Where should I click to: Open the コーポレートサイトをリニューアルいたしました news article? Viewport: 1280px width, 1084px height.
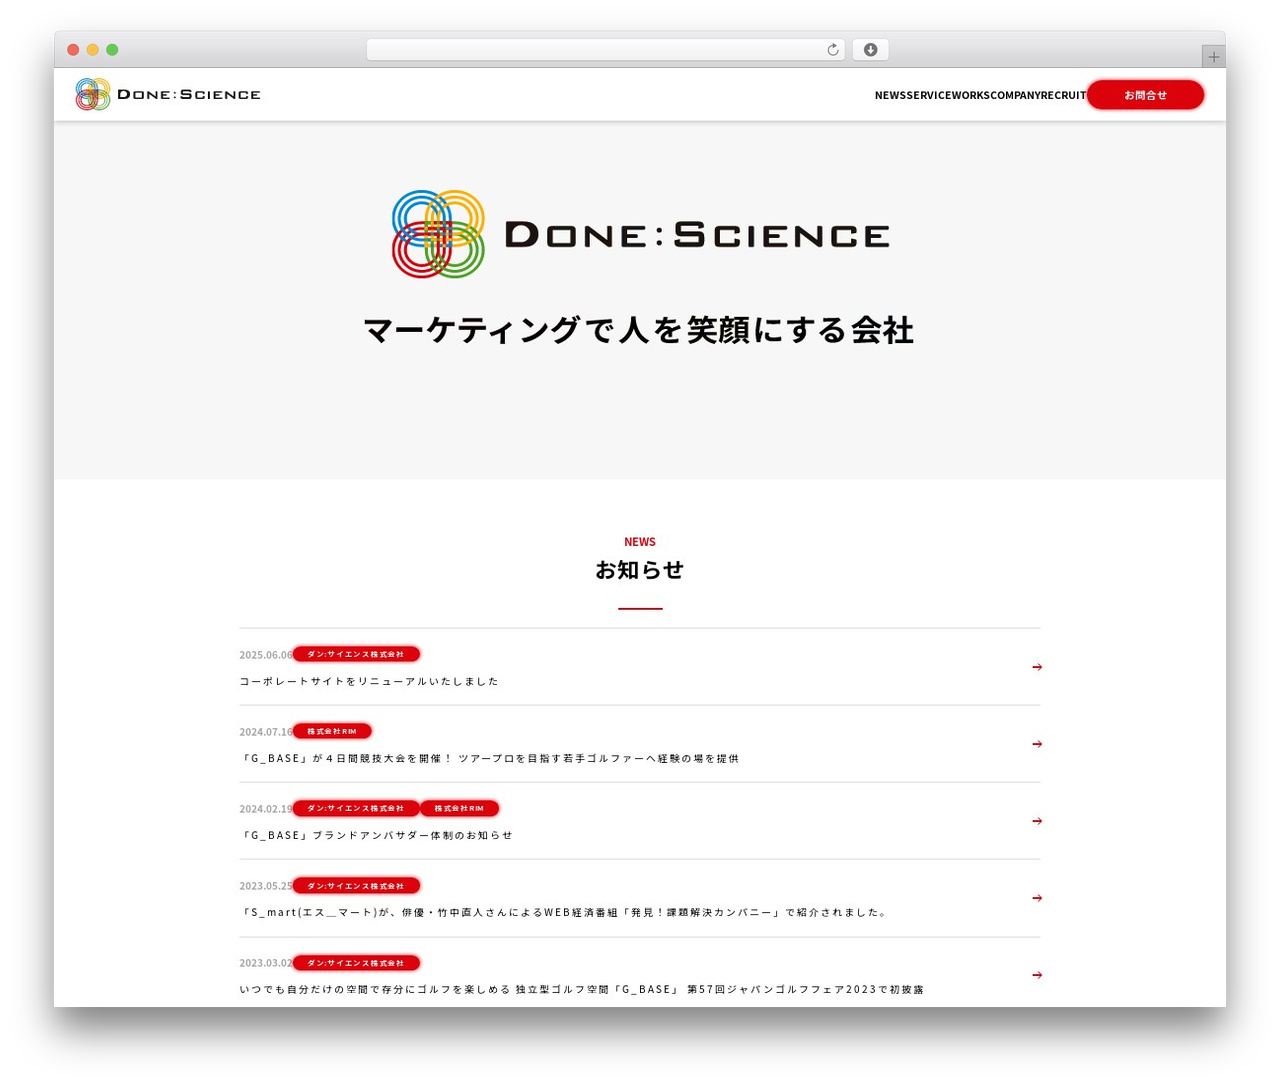[x=369, y=681]
